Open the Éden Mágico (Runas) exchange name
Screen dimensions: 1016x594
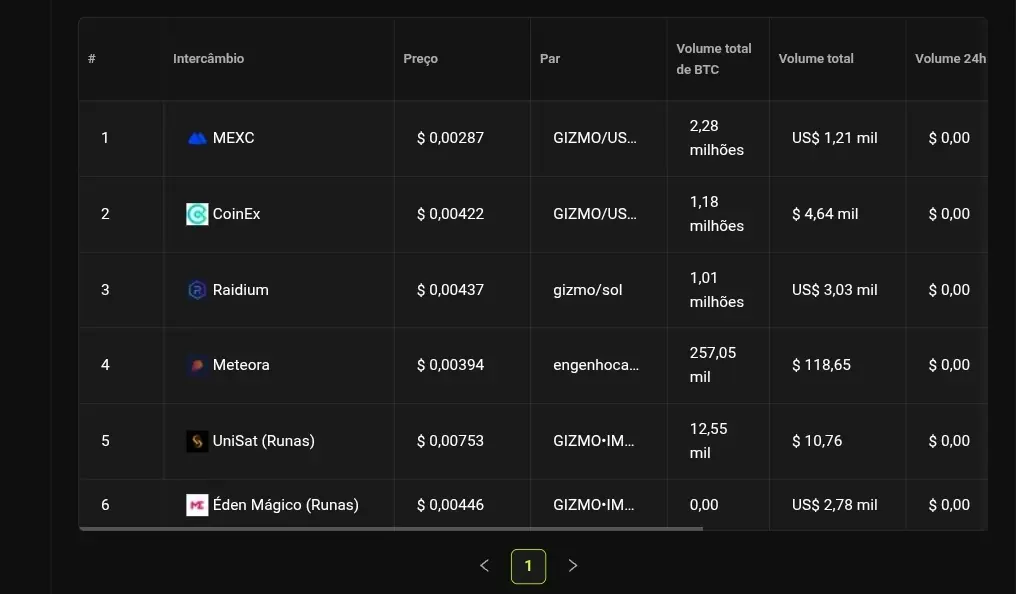click(x=286, y=505)
